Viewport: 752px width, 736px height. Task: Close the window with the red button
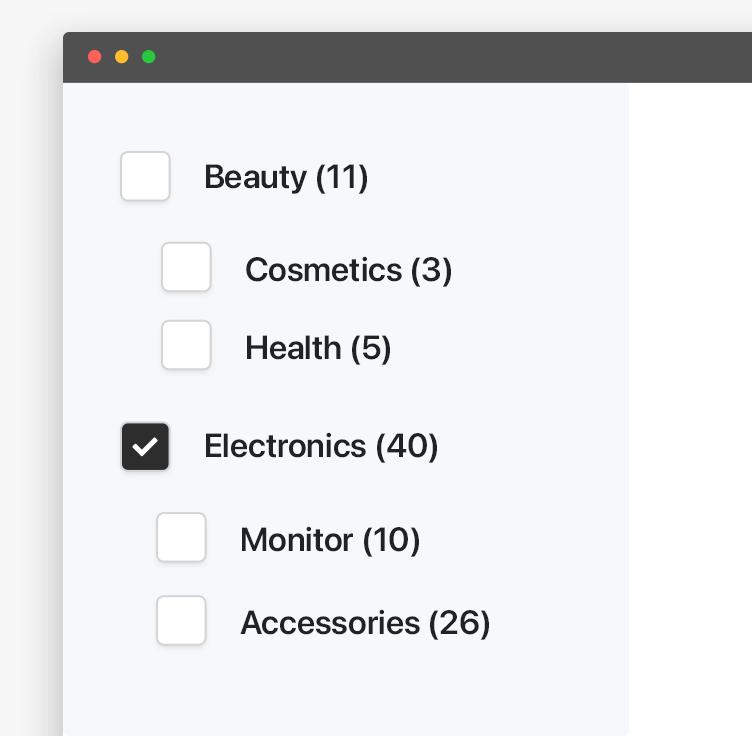click(95, 57)
